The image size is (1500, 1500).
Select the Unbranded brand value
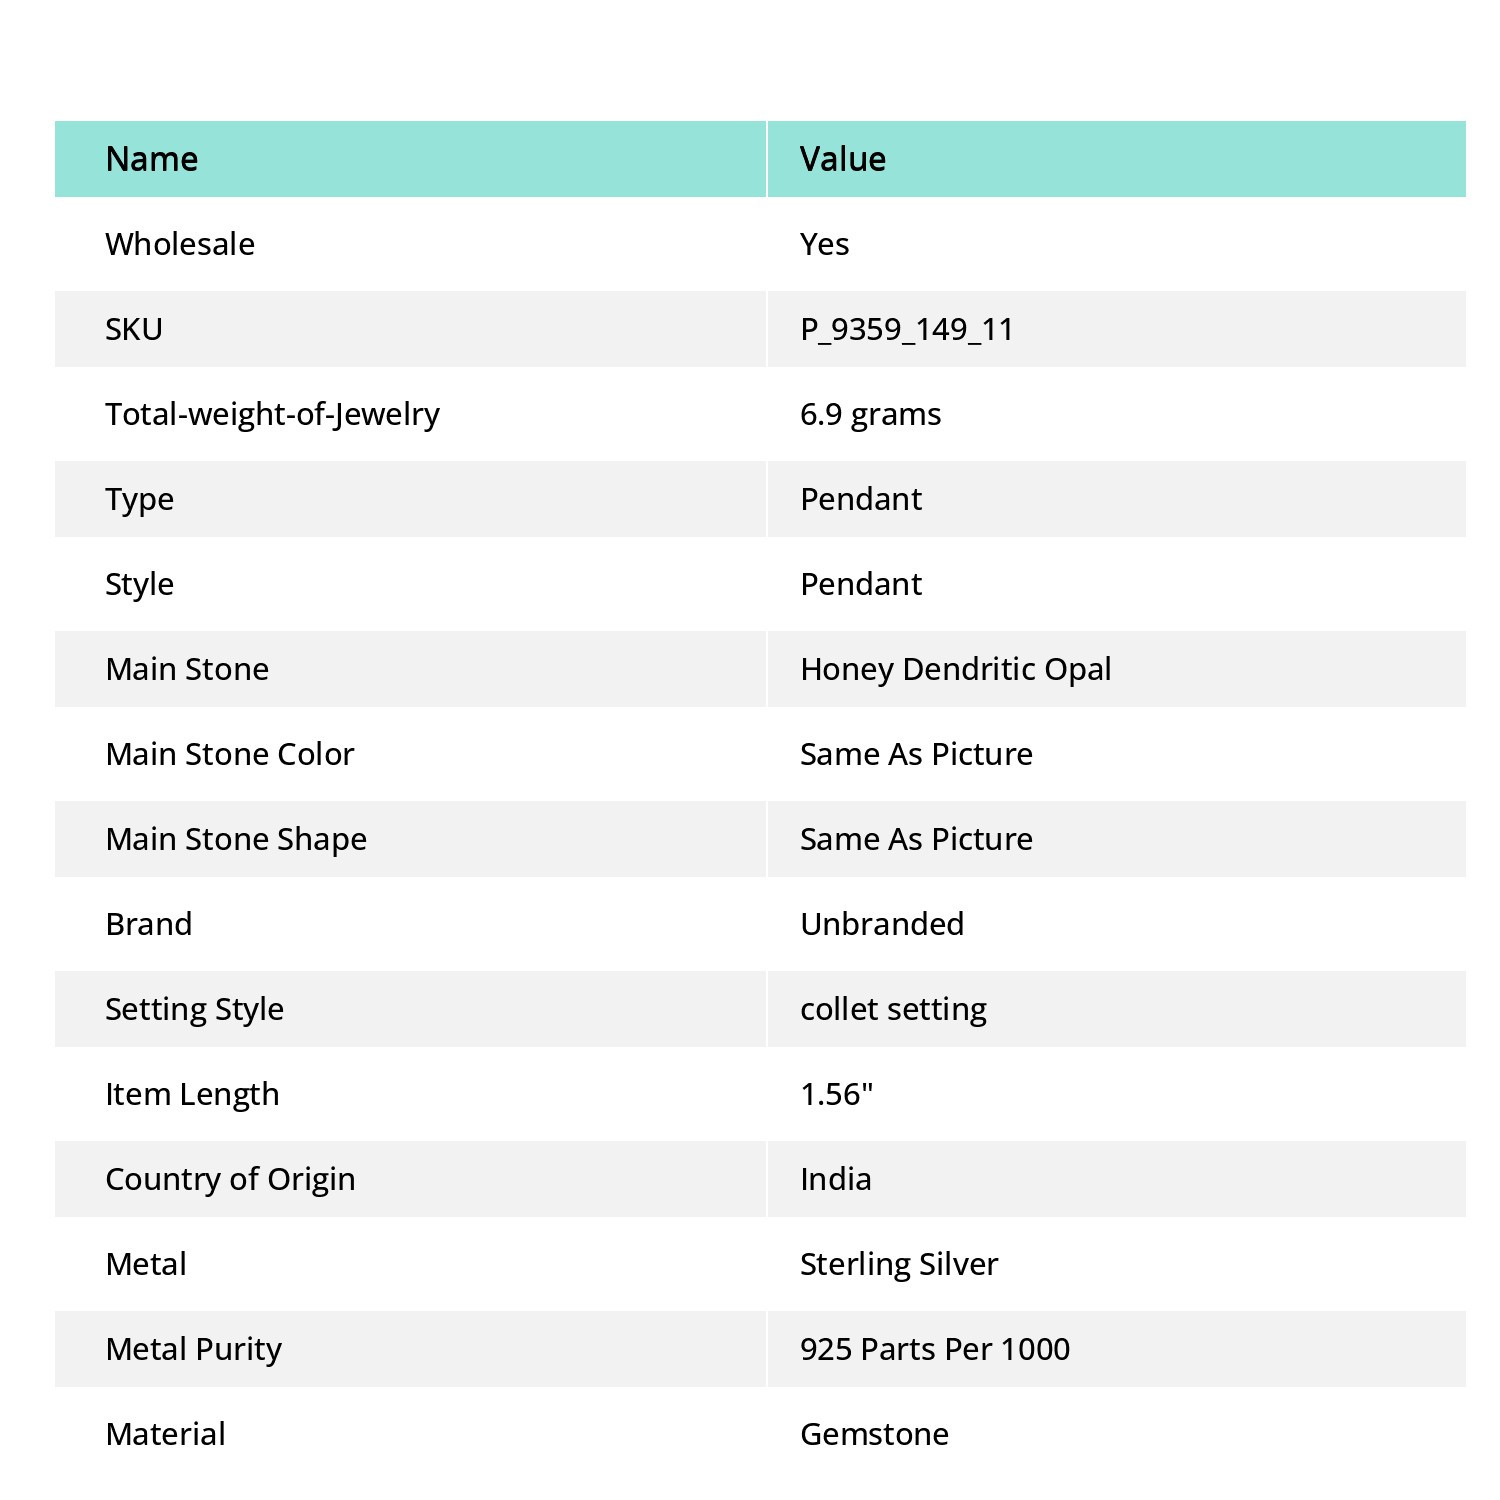[882, 924]
